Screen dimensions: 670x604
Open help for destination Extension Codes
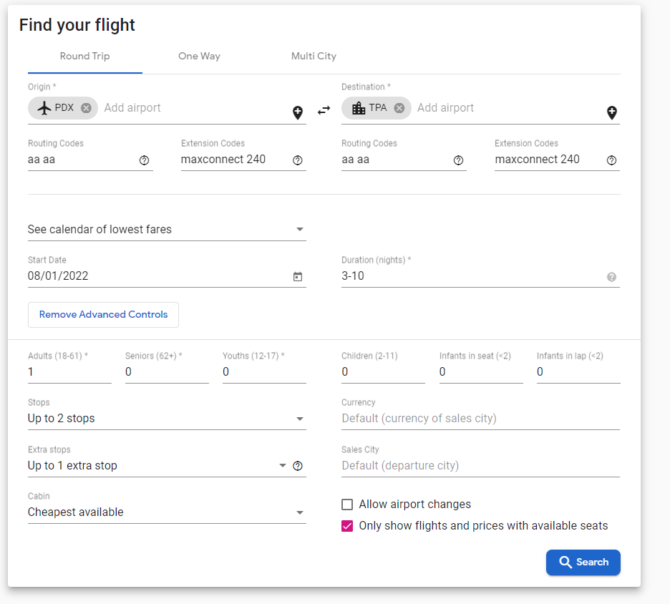point(611,160)
